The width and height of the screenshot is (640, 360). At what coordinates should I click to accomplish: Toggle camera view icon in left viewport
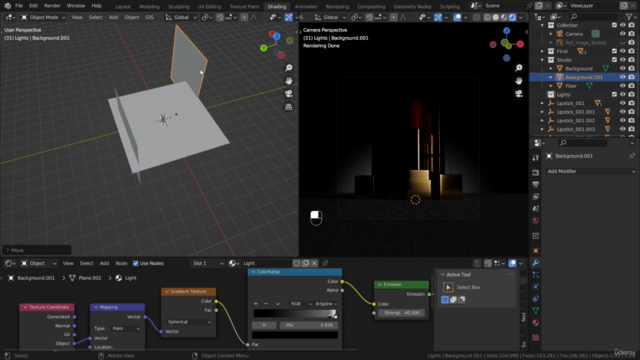point(289,94)
